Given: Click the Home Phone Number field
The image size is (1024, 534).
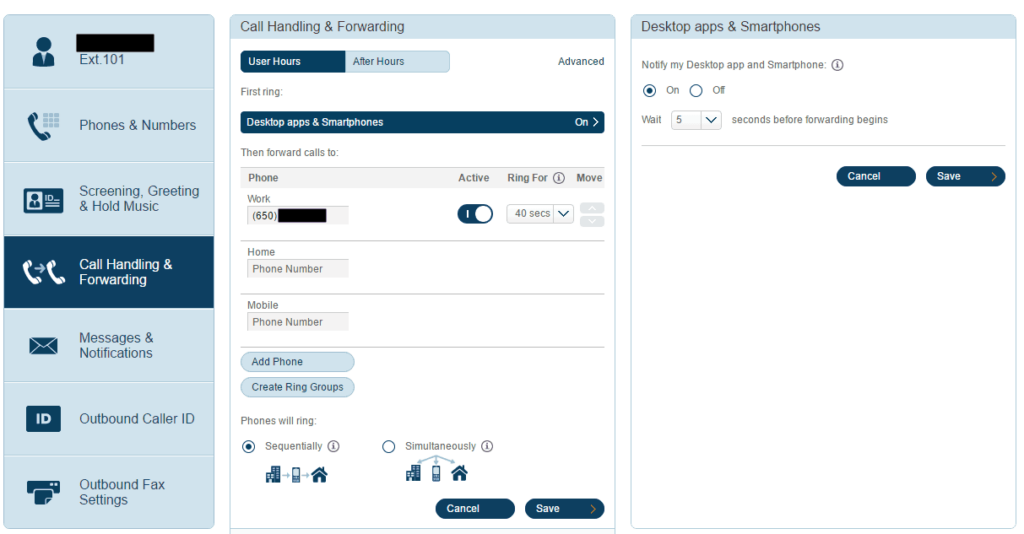Looking at the screenshot, I should click(298, 268).
